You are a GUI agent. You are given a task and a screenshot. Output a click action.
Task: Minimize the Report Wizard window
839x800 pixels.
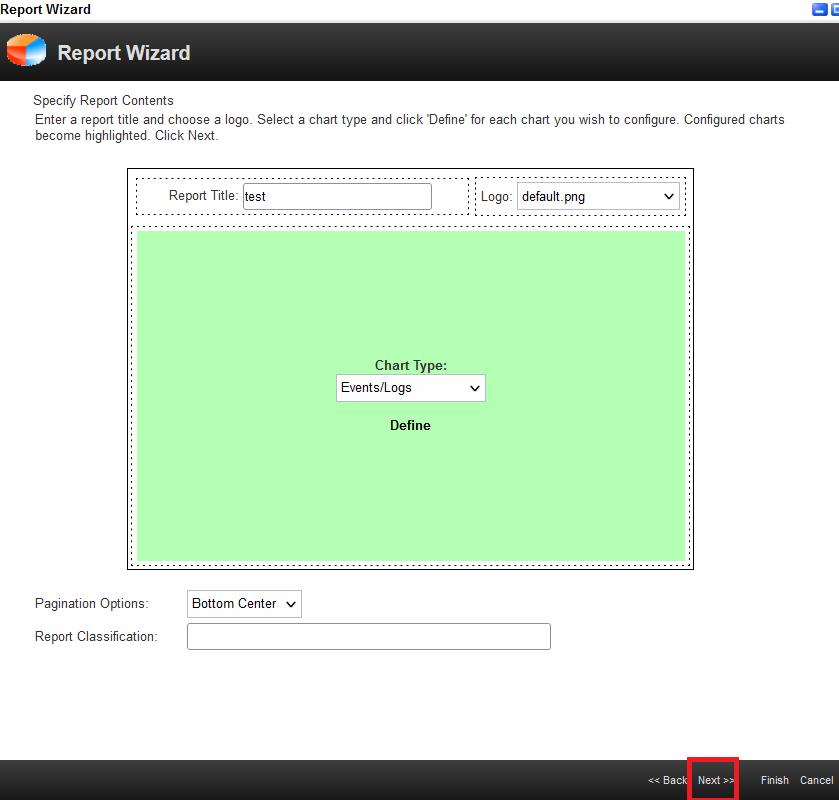pyautogui.click(x=819, y=9)
